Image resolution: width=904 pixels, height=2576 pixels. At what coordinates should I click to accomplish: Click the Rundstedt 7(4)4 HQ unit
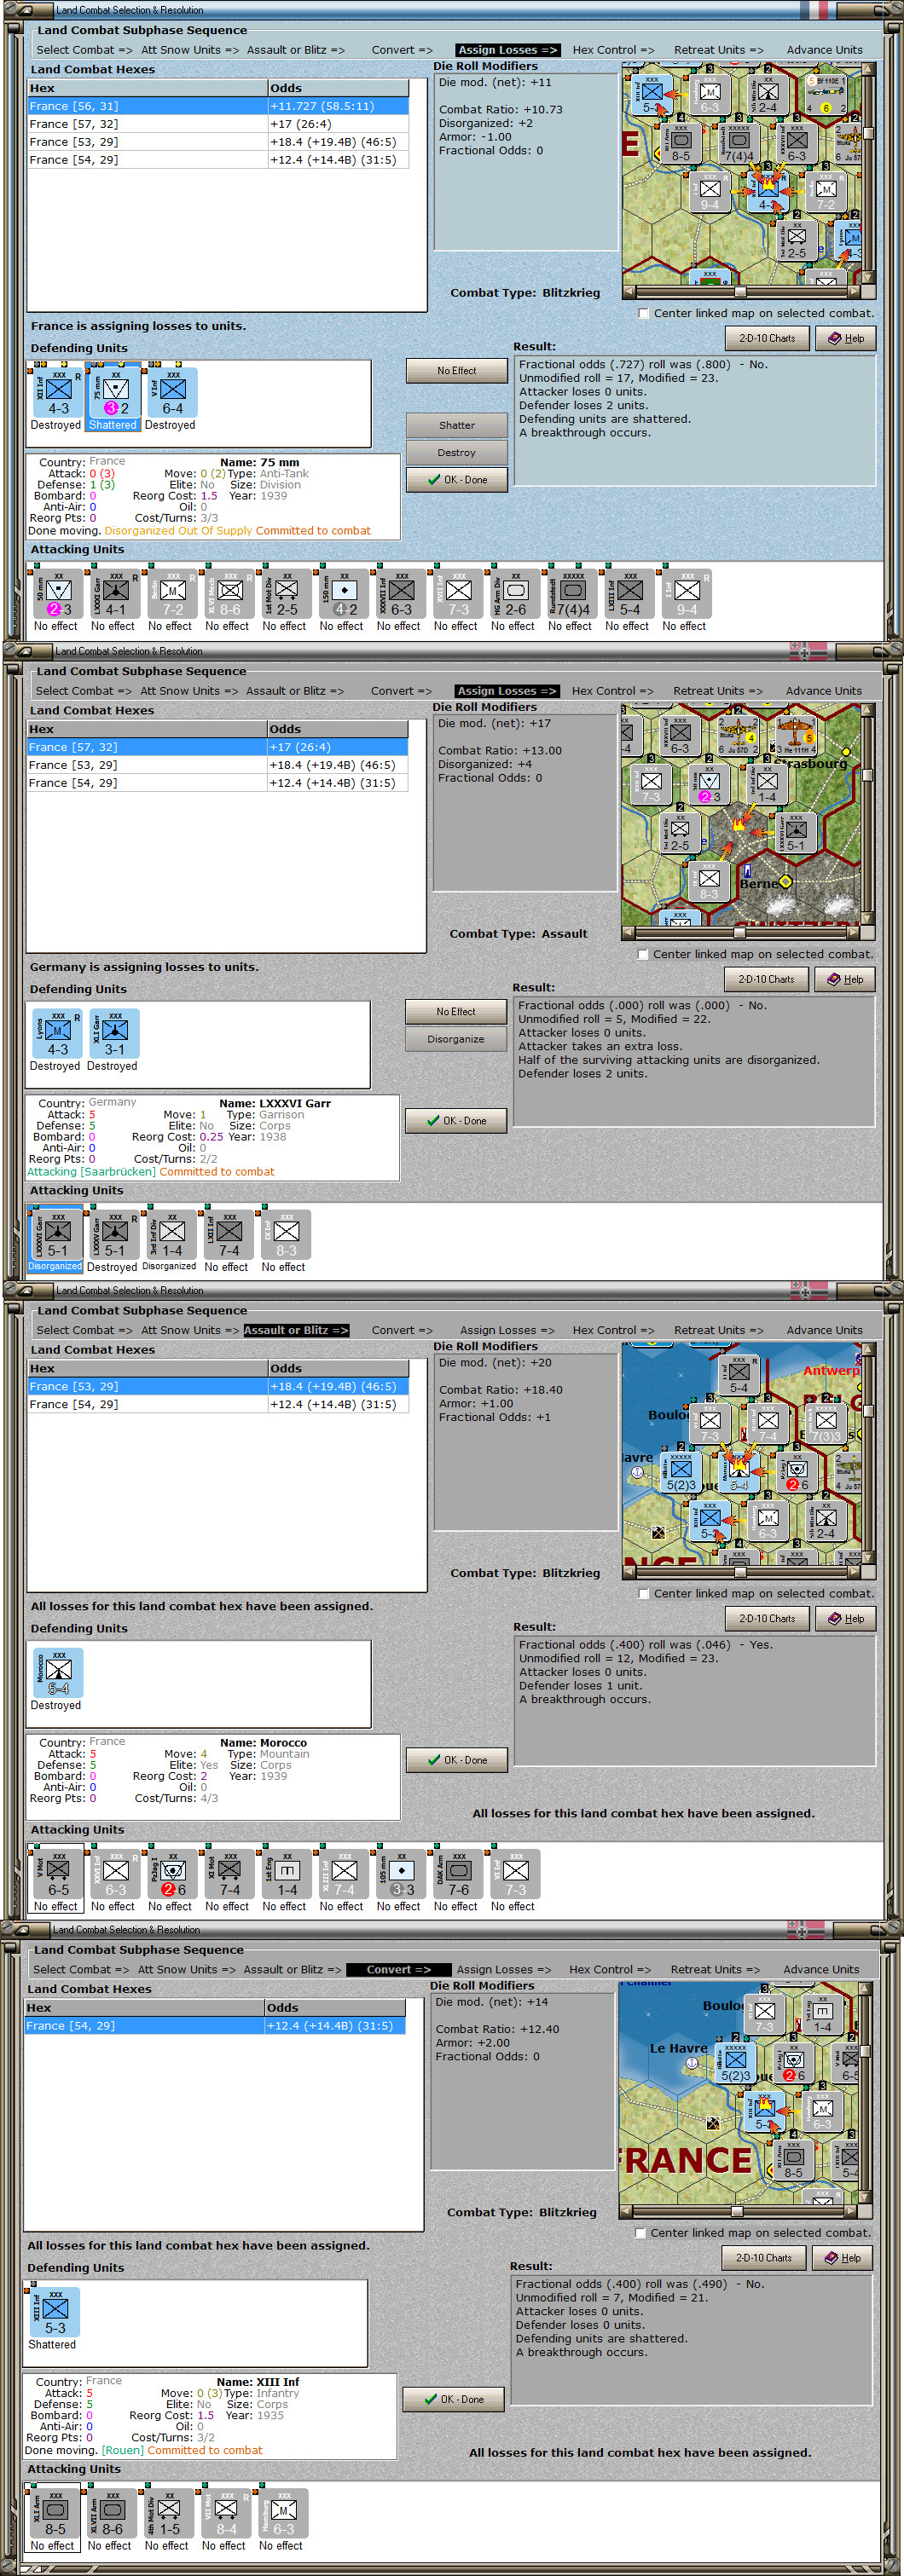click(572, 595)
